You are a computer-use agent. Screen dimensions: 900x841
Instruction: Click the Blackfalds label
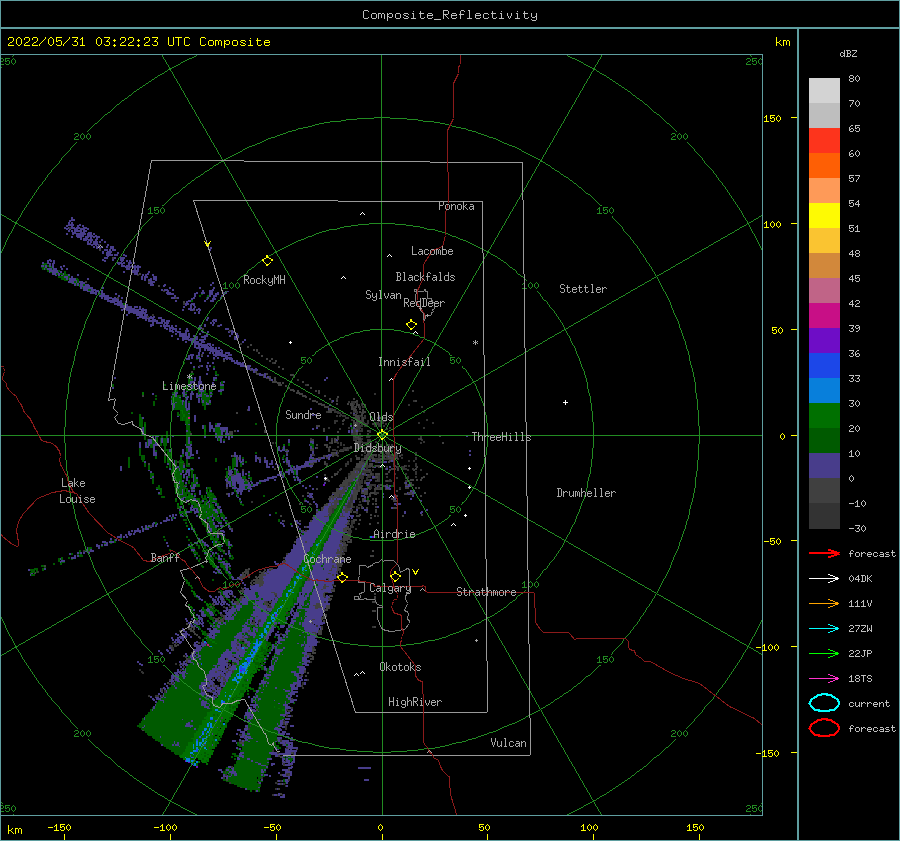click(425, 277)
